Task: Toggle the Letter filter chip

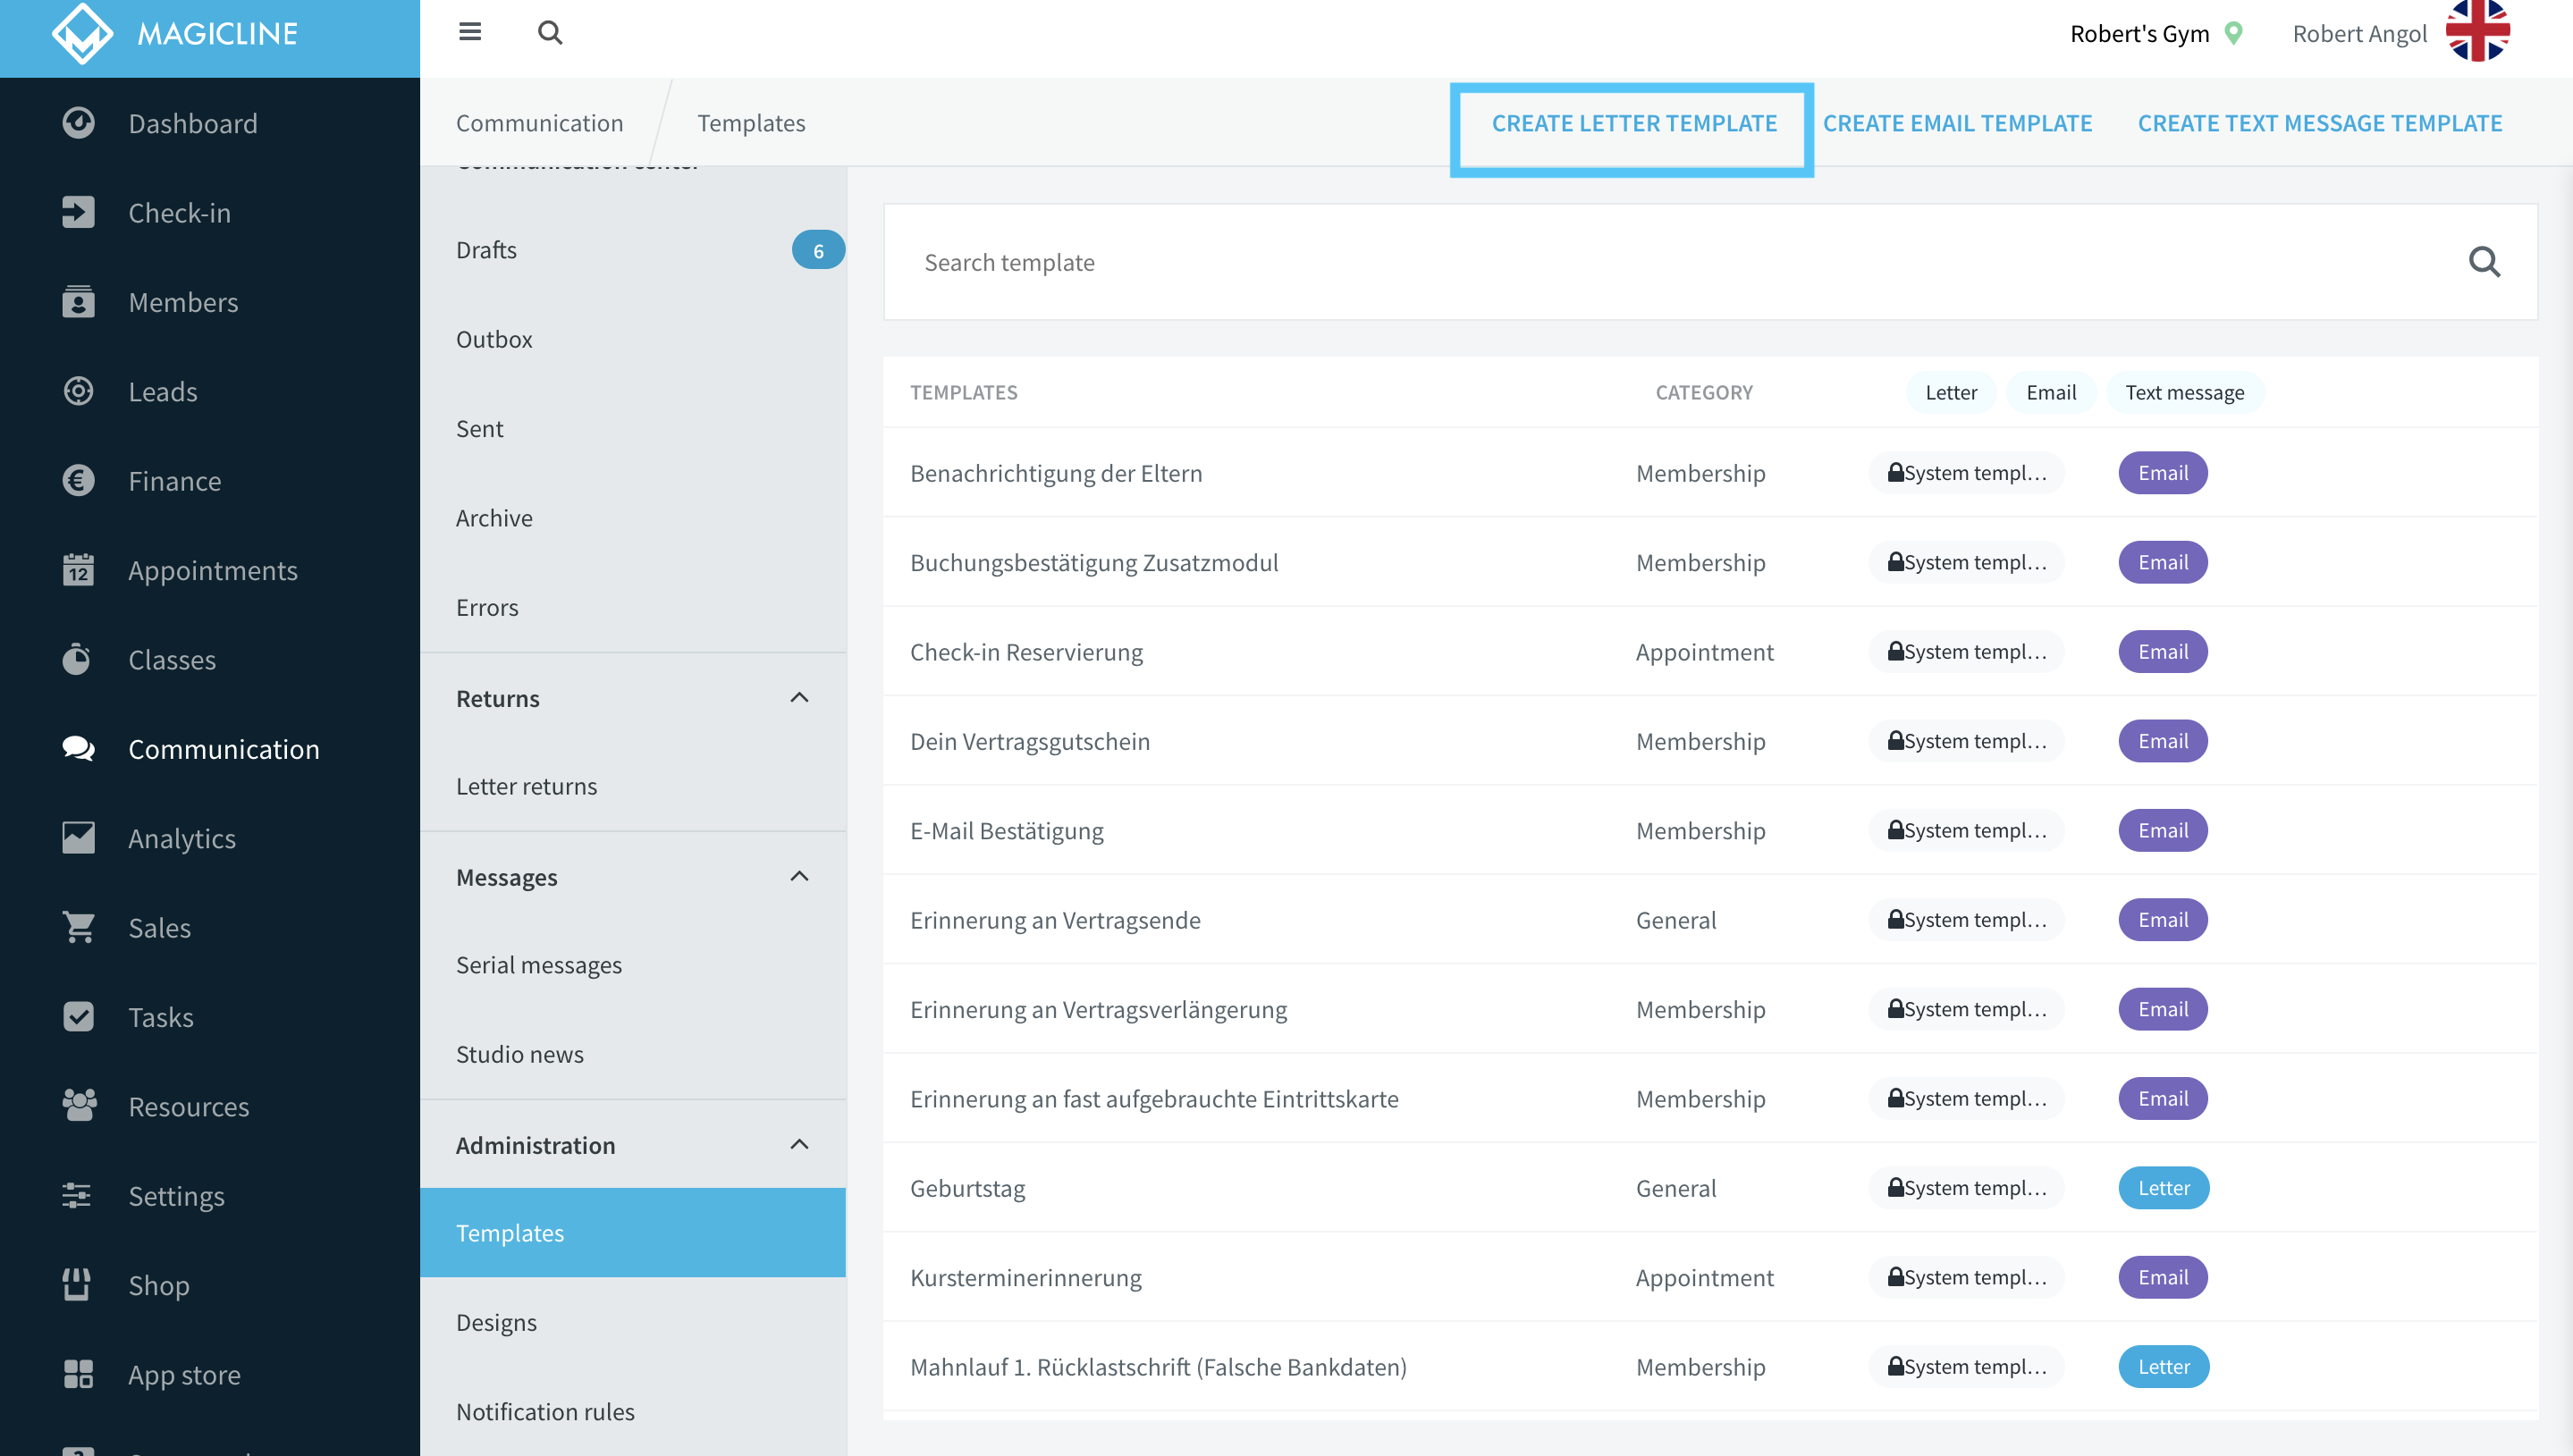Action: pyautogui.click(x=1951, y=392)
